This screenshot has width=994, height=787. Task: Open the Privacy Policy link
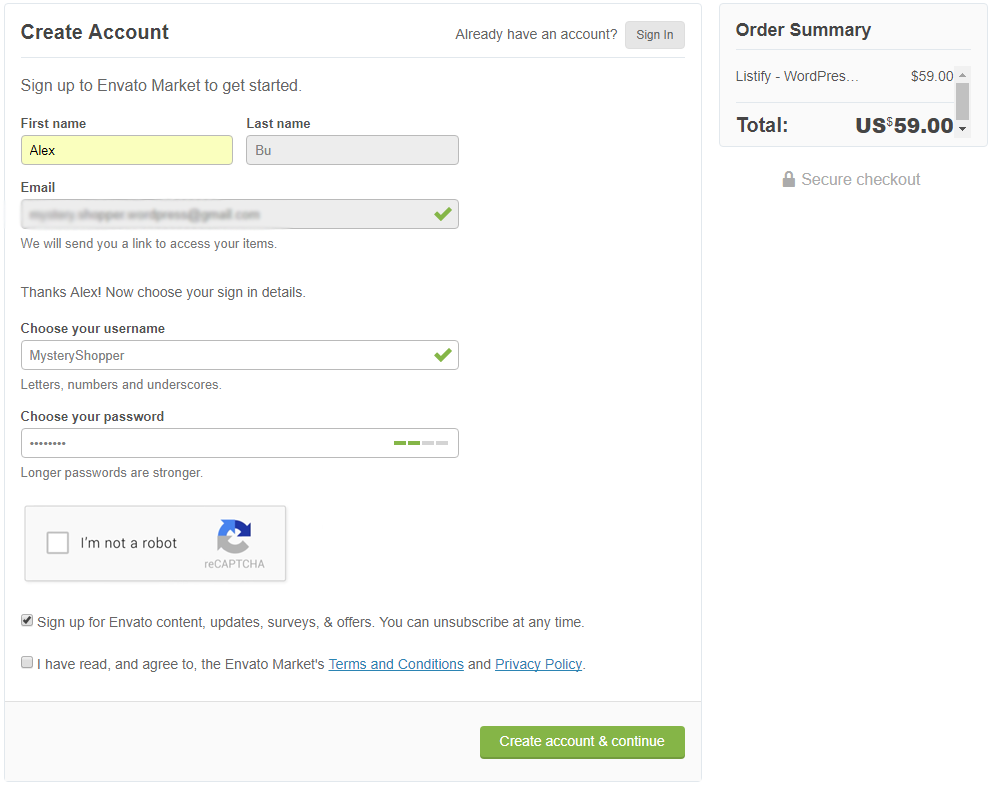pos(538,664)
